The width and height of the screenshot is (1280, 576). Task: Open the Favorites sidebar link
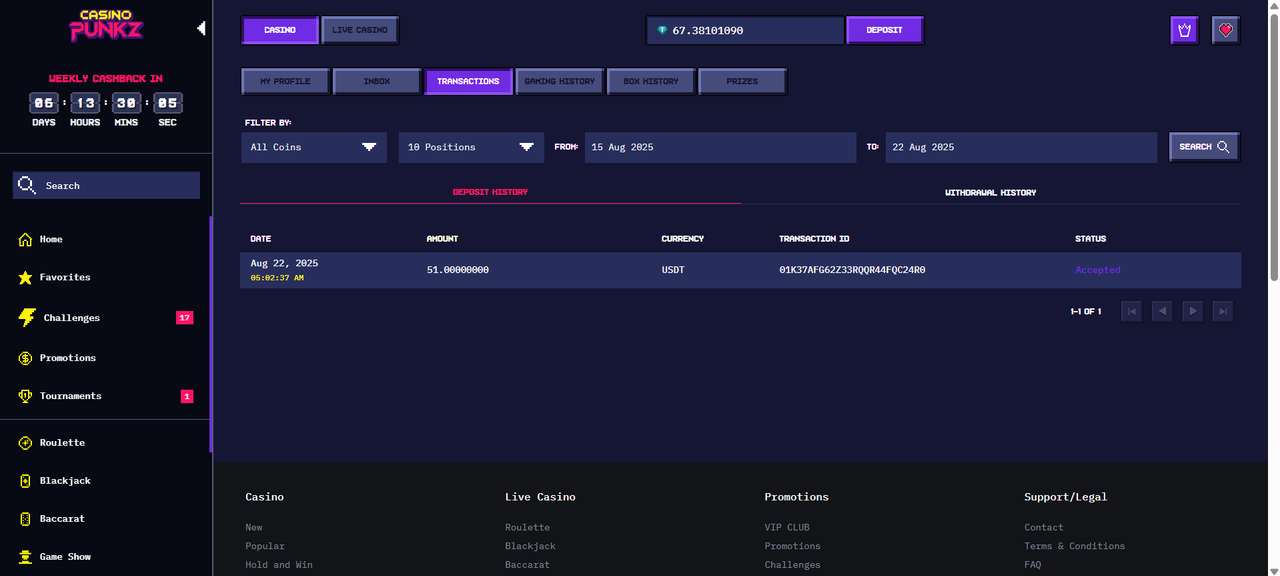coord(65,277)
